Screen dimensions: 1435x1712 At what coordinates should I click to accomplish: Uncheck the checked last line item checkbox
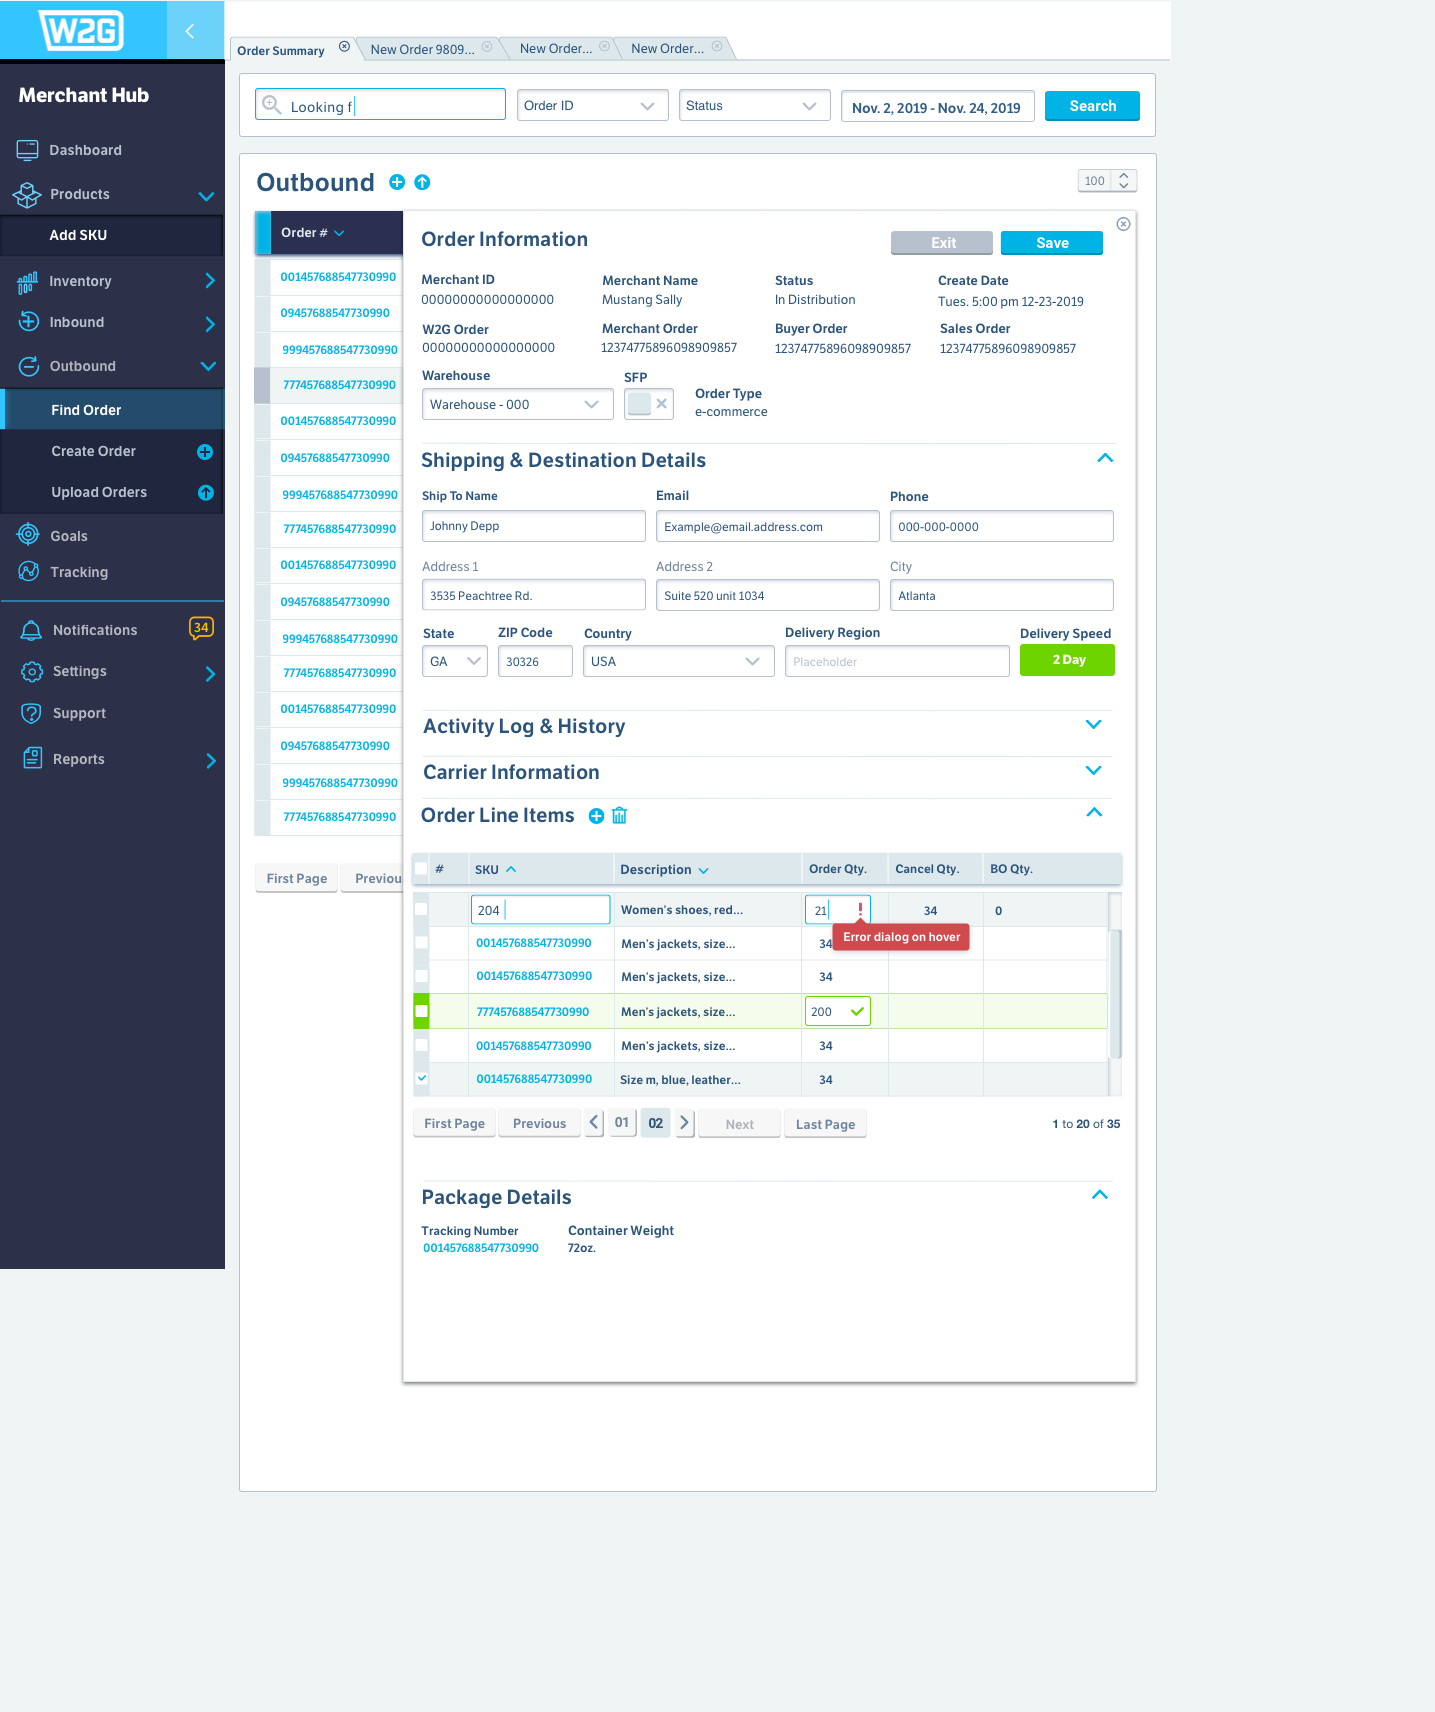[422, 1079]
